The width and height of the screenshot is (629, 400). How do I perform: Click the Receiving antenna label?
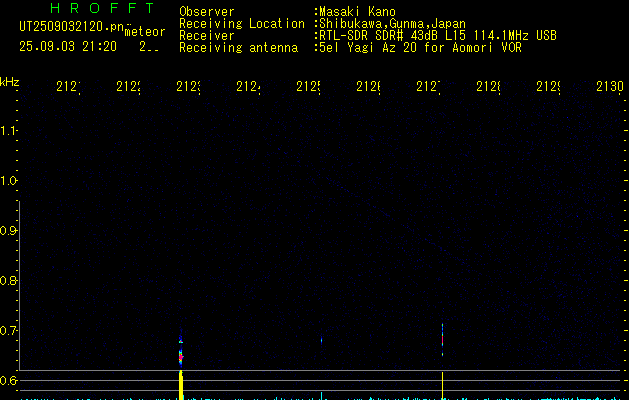tap(238, 48)
